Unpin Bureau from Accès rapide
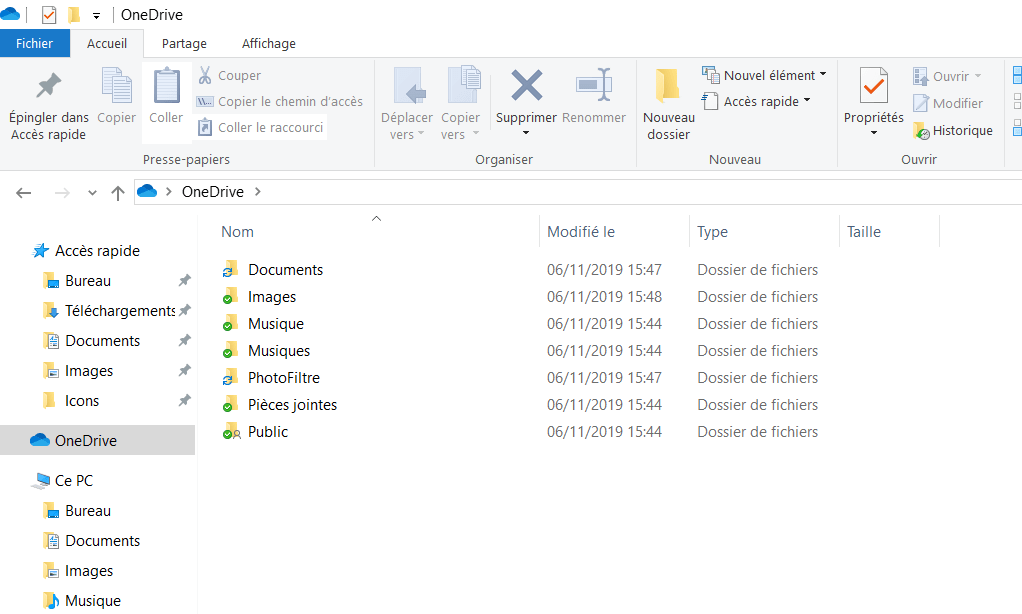 (x=184, y=282)
